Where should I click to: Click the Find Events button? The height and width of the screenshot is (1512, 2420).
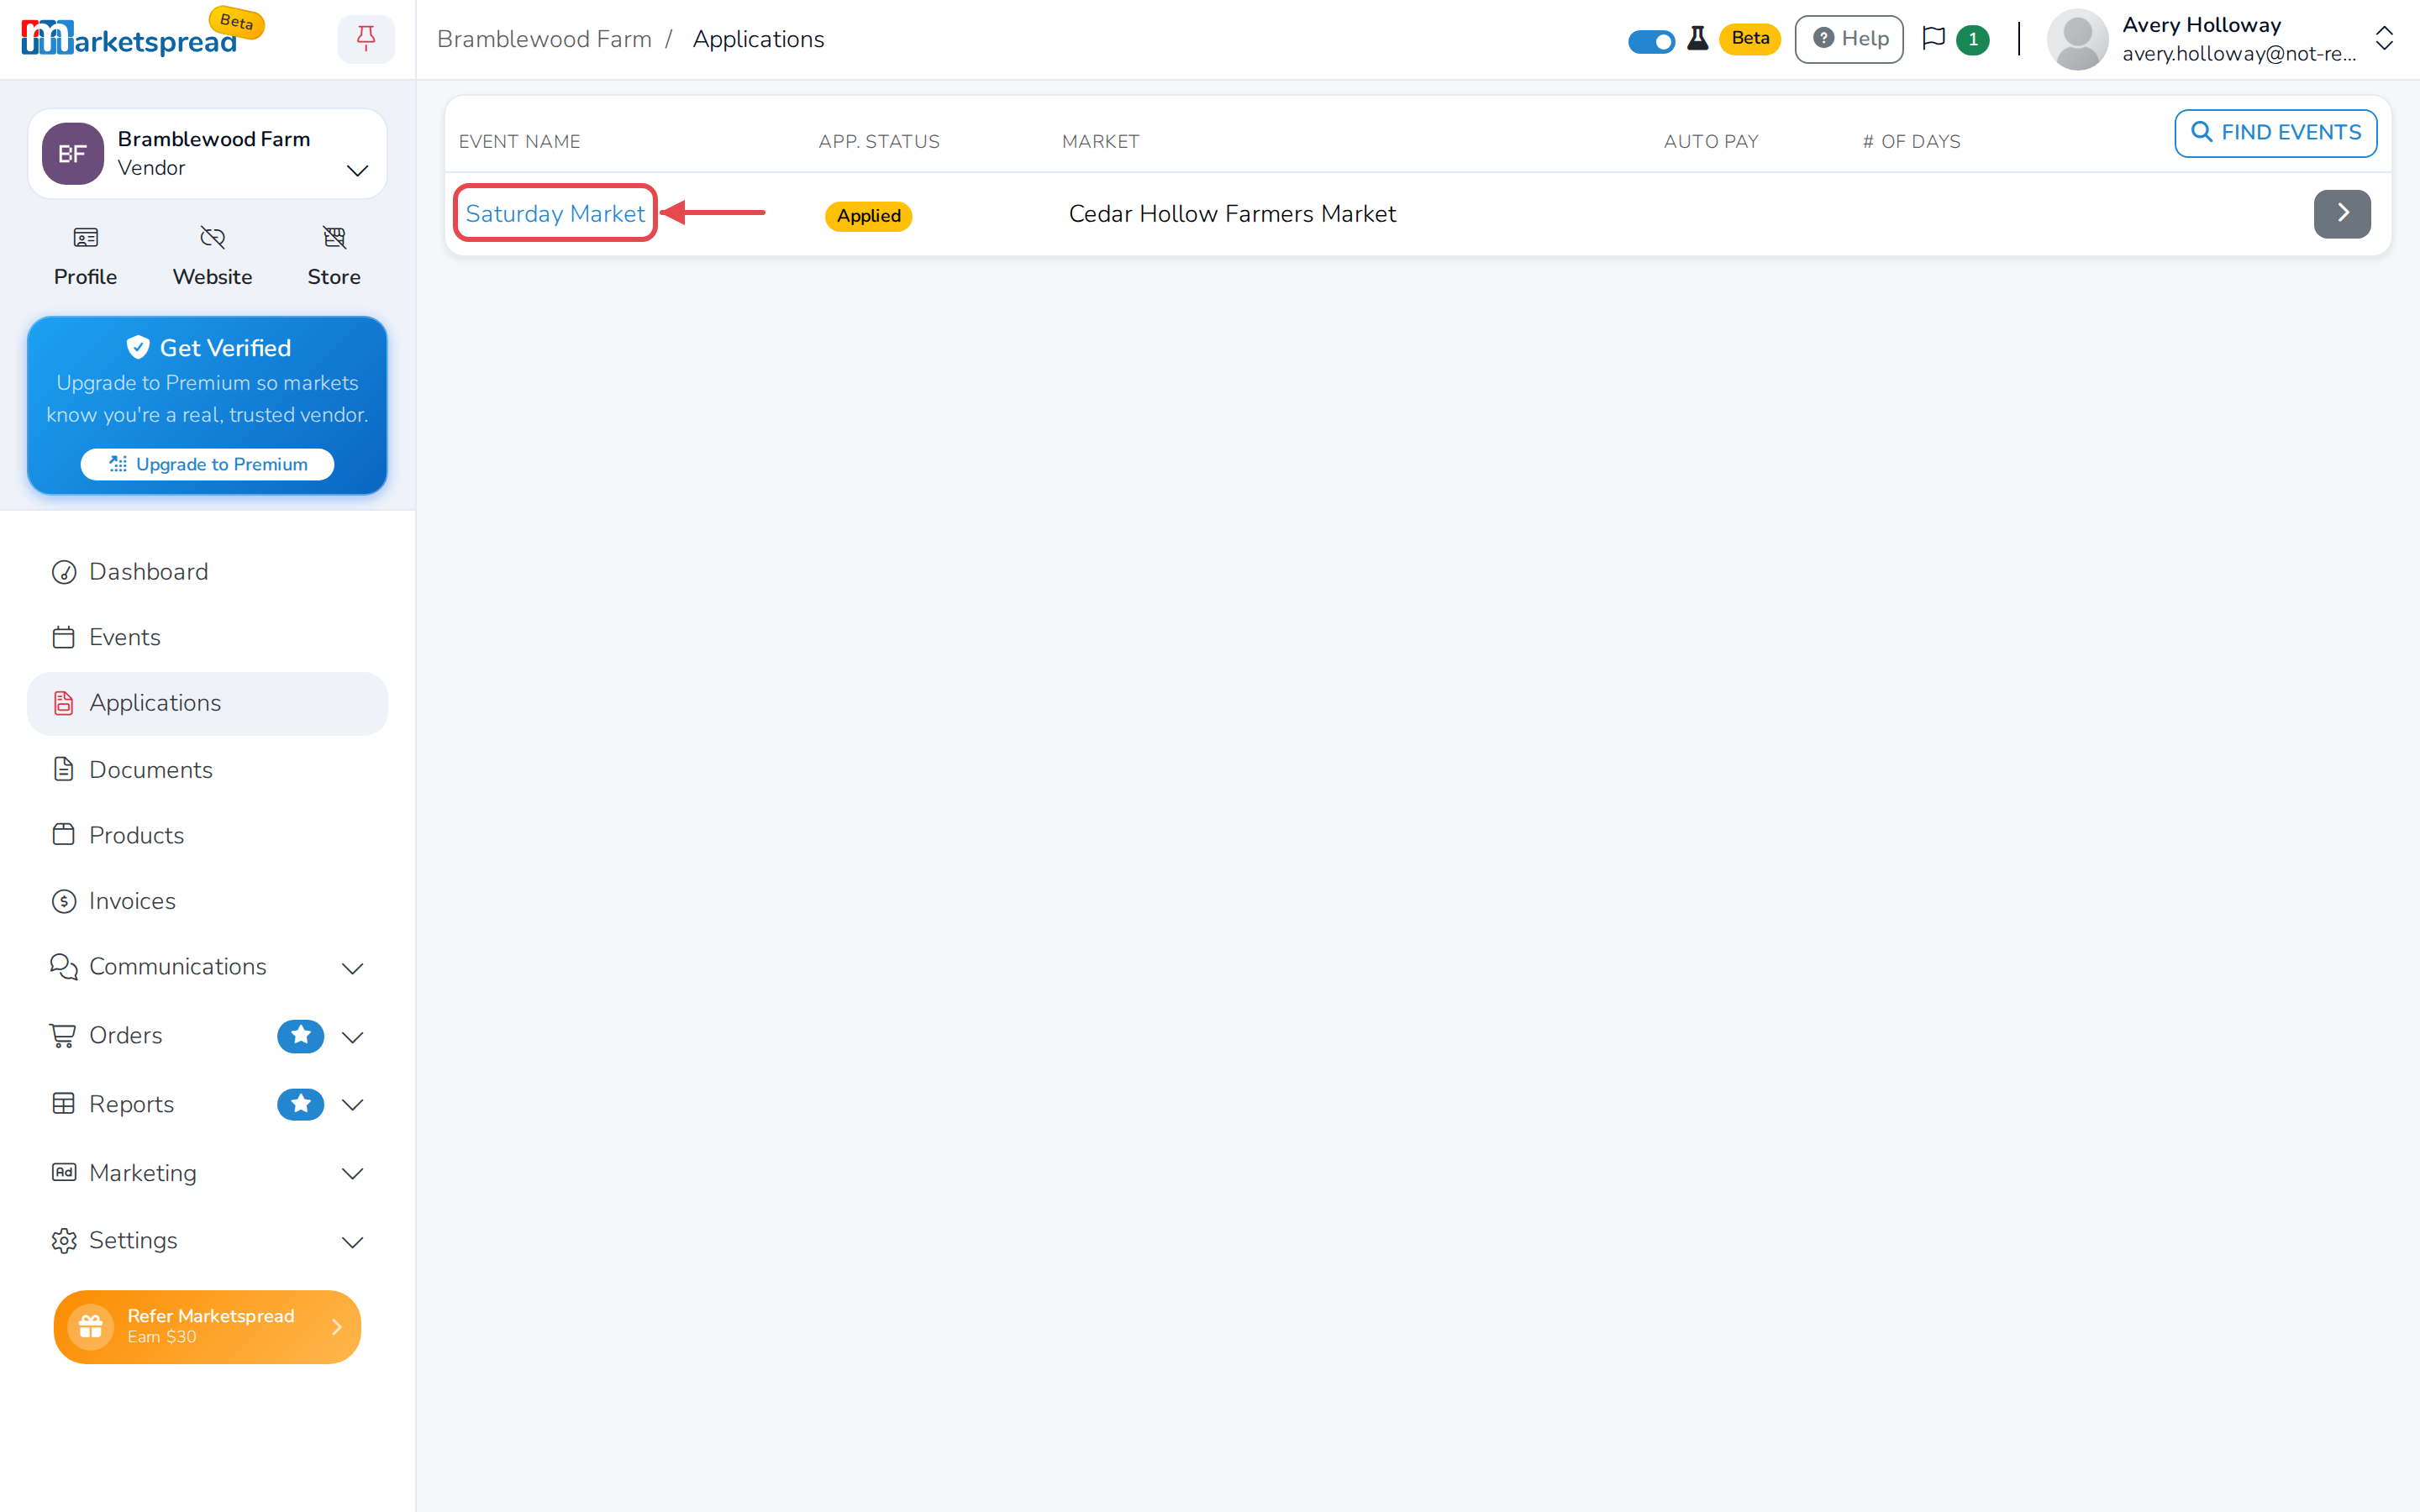click(x=2275, y=133)
